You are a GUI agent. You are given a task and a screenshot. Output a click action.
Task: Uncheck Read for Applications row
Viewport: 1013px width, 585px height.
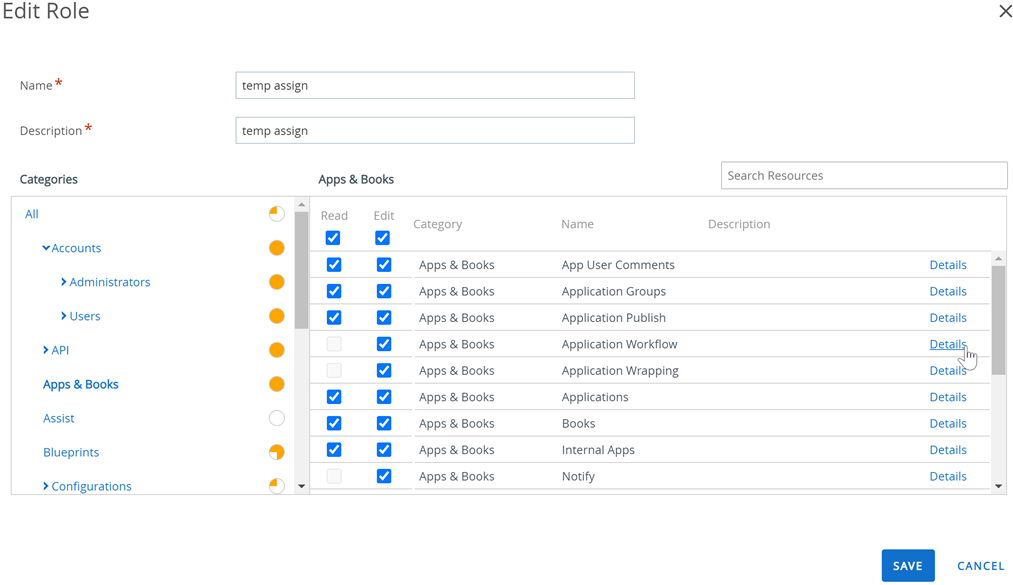pyautogui.click(x=334, y=397)
